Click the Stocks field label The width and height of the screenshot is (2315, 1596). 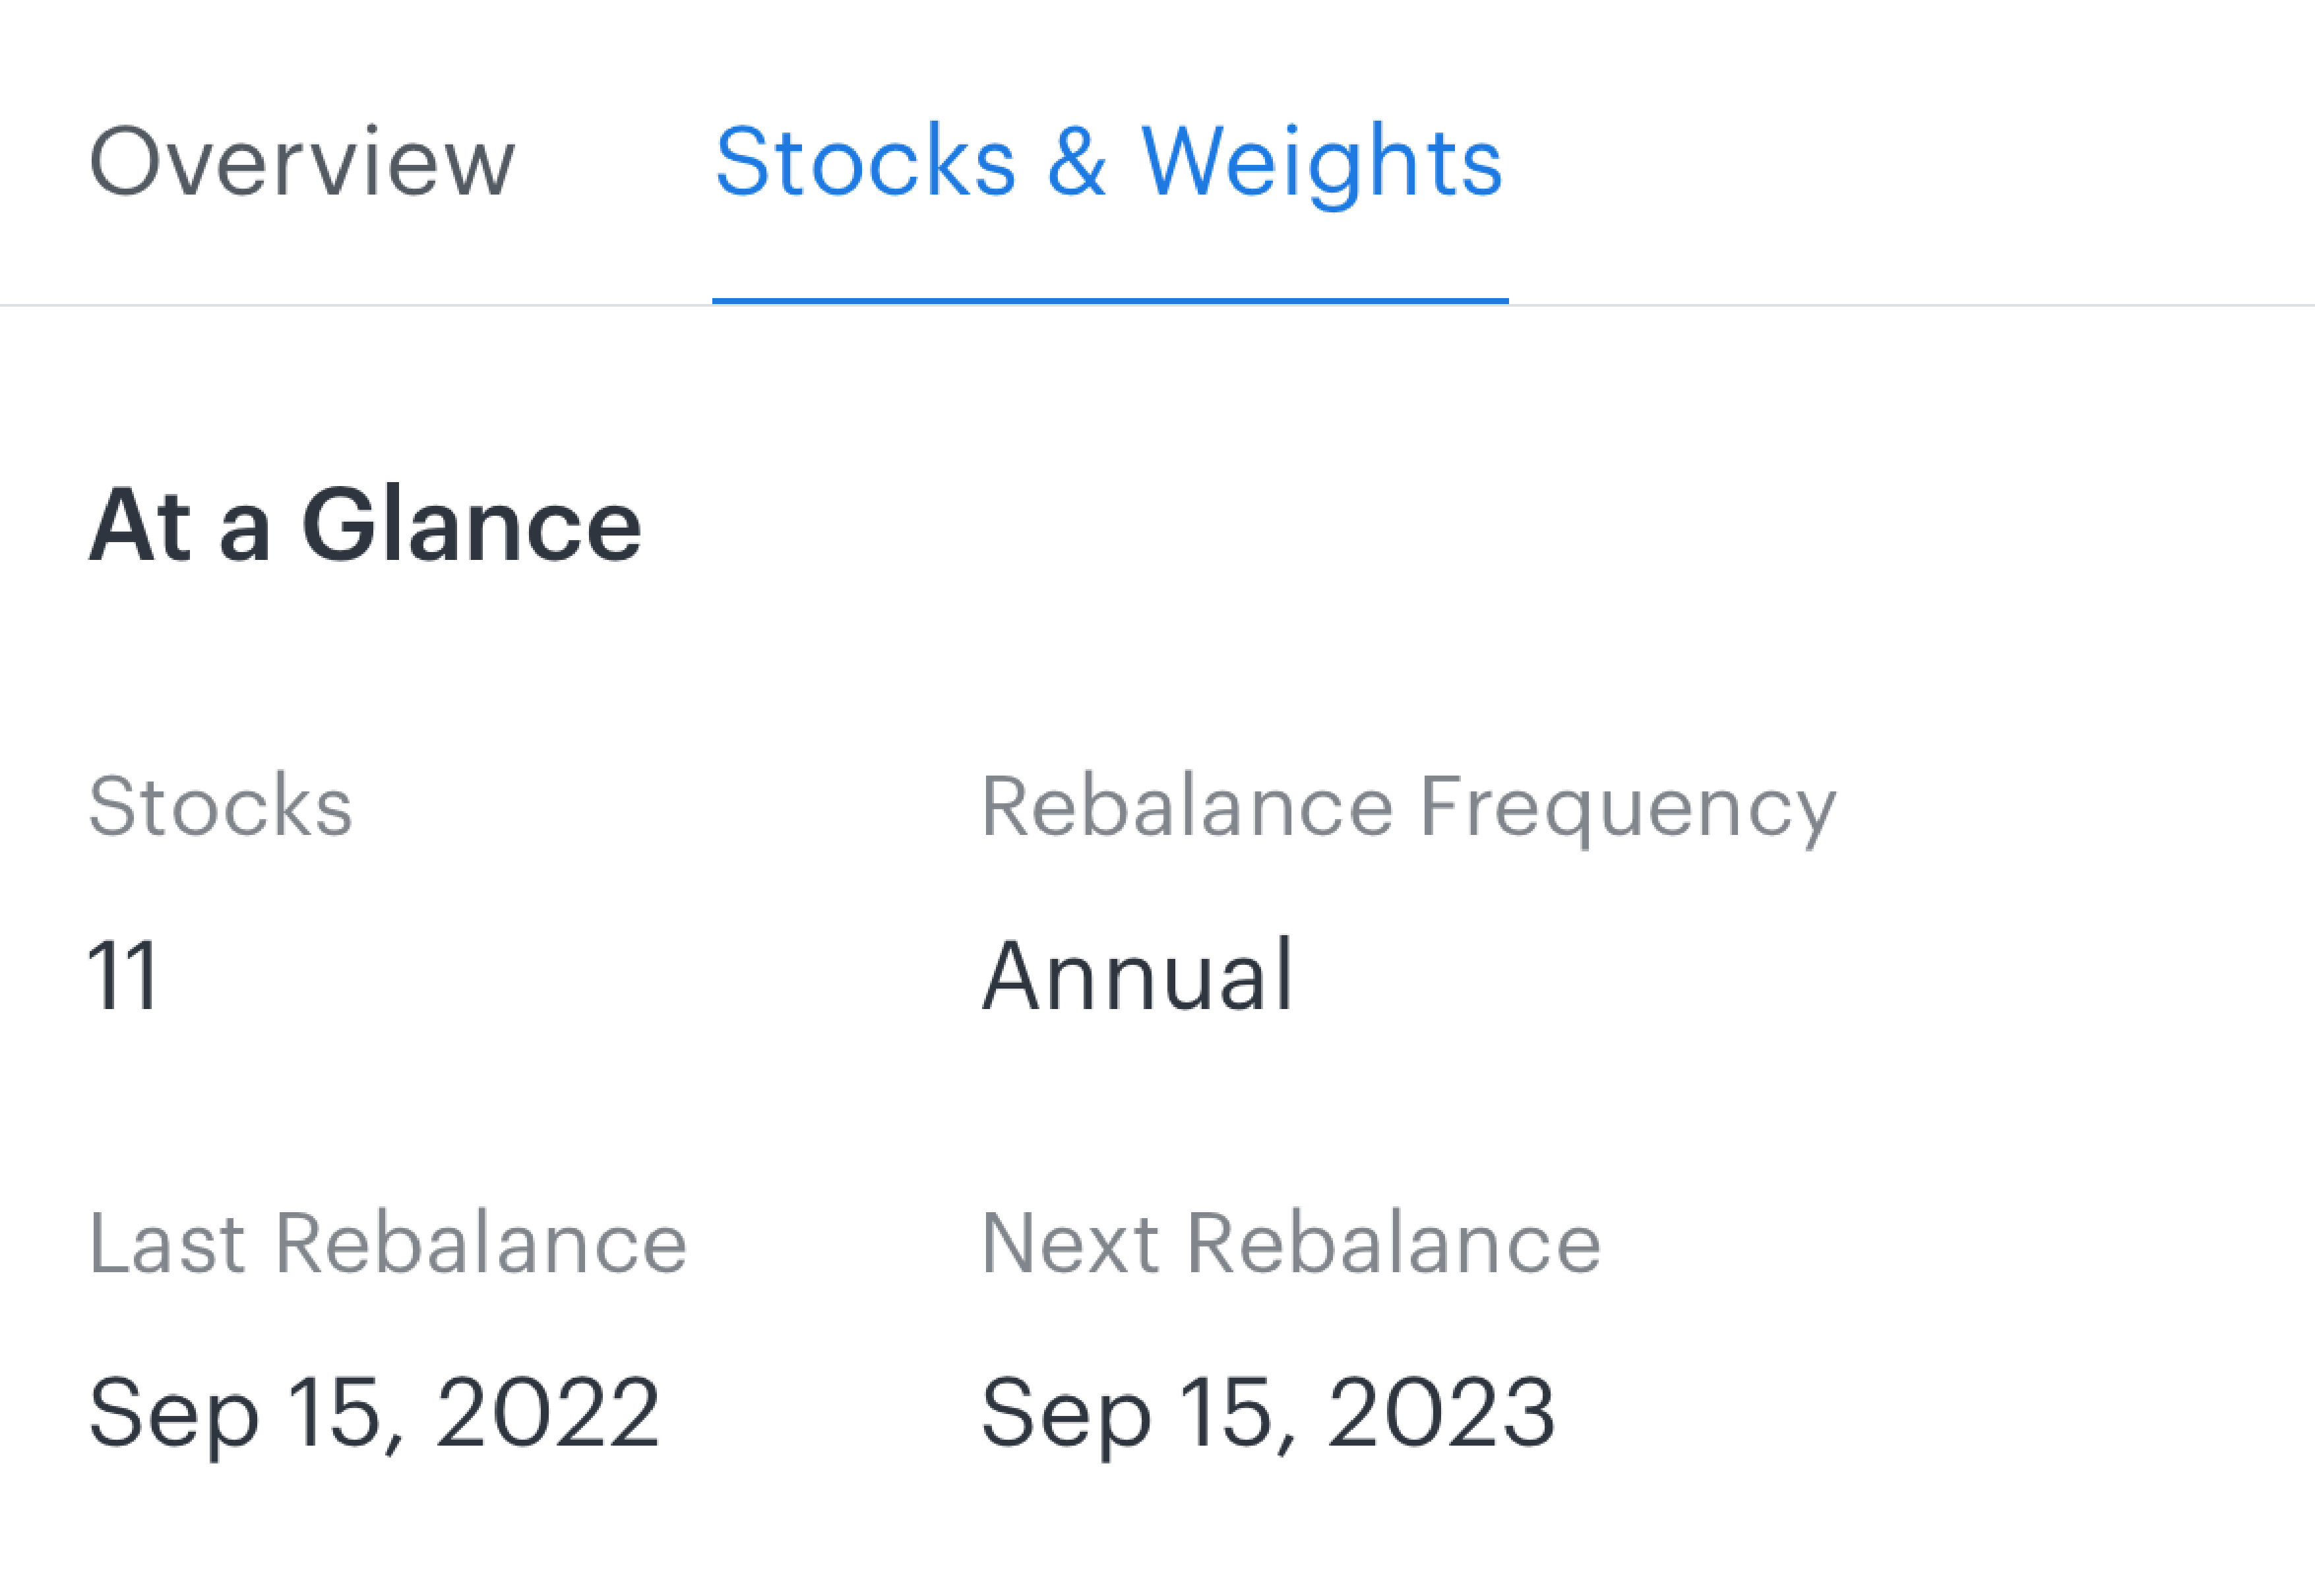[221, 805]
